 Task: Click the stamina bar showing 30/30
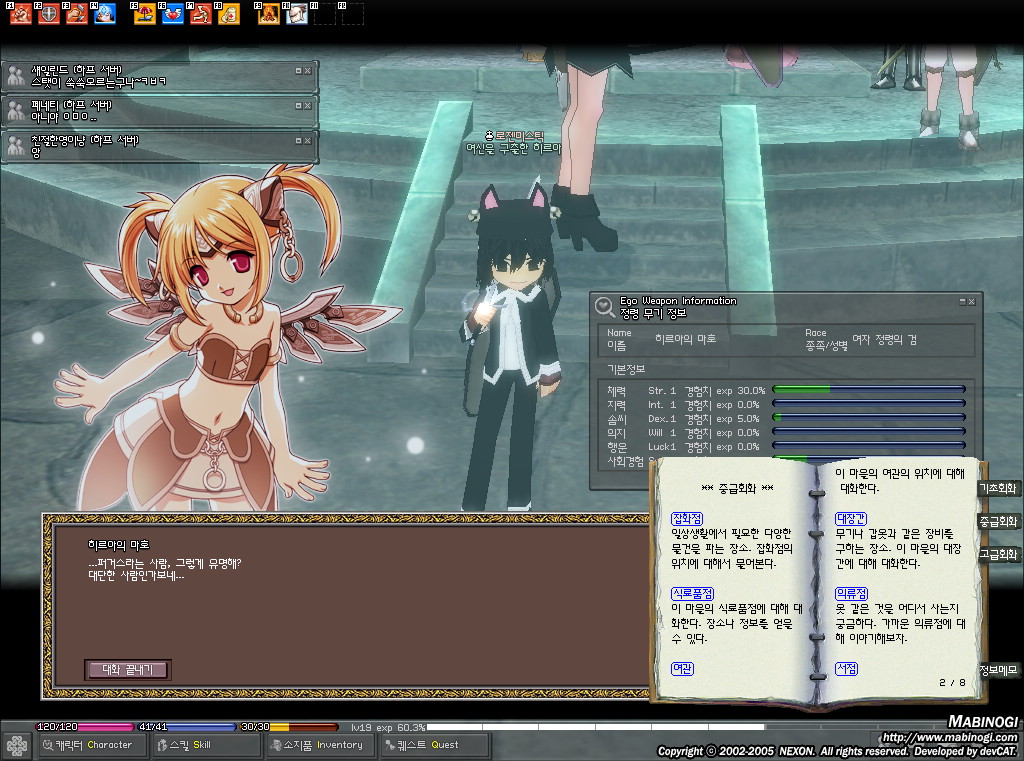pyautogui.click(x=289, y=726)
